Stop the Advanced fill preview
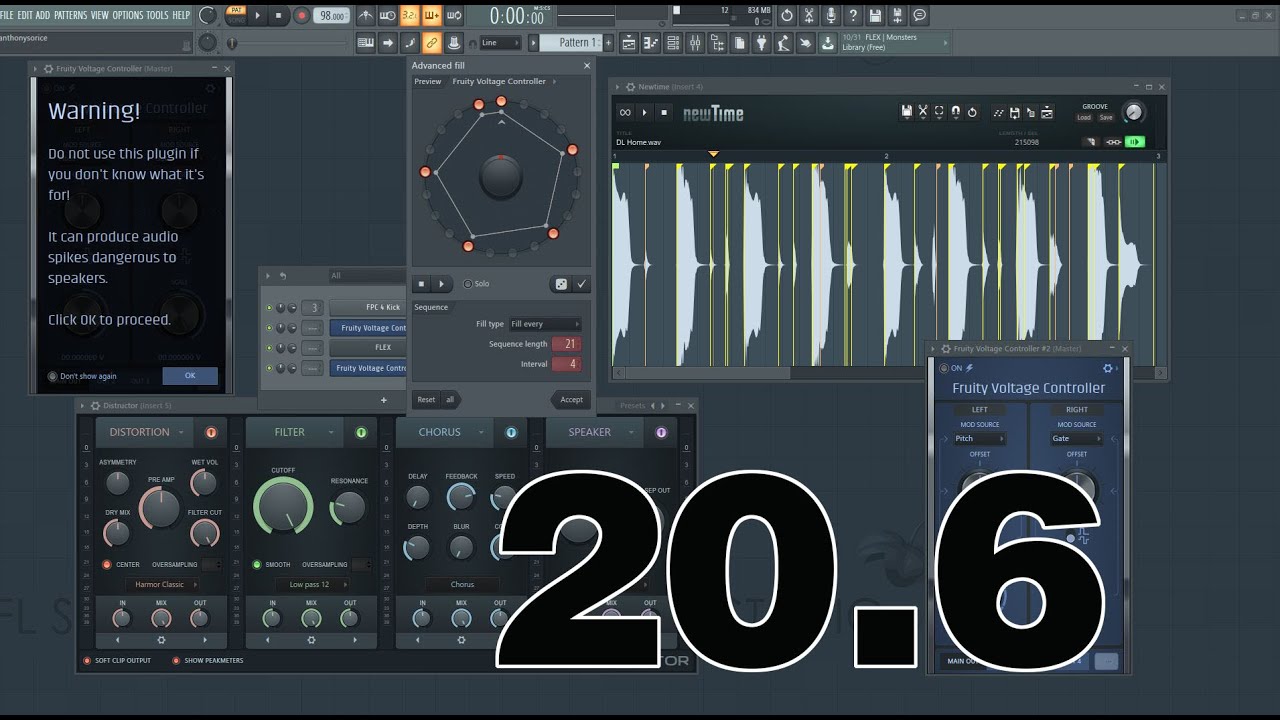 pyautogui.click(x=421, y=284)
